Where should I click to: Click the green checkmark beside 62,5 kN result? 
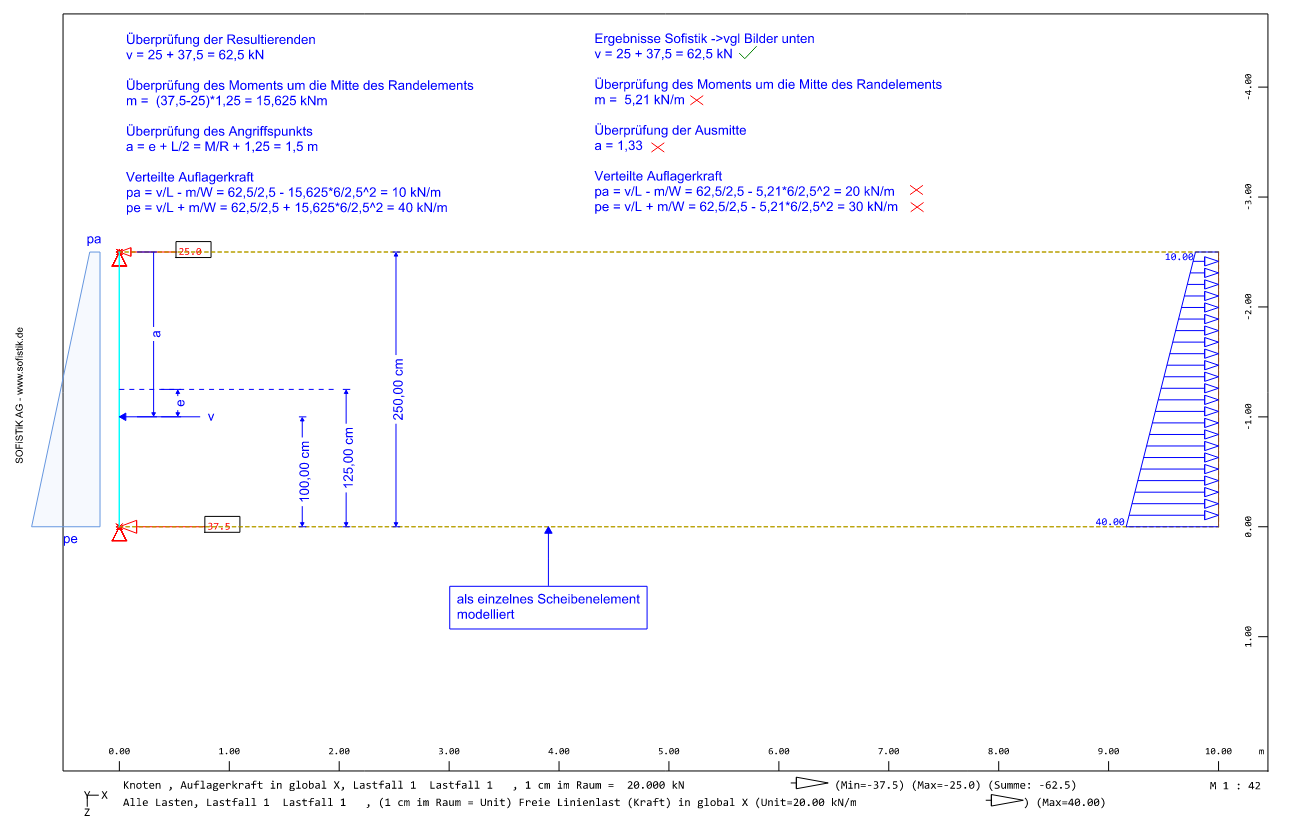(749, 53)
